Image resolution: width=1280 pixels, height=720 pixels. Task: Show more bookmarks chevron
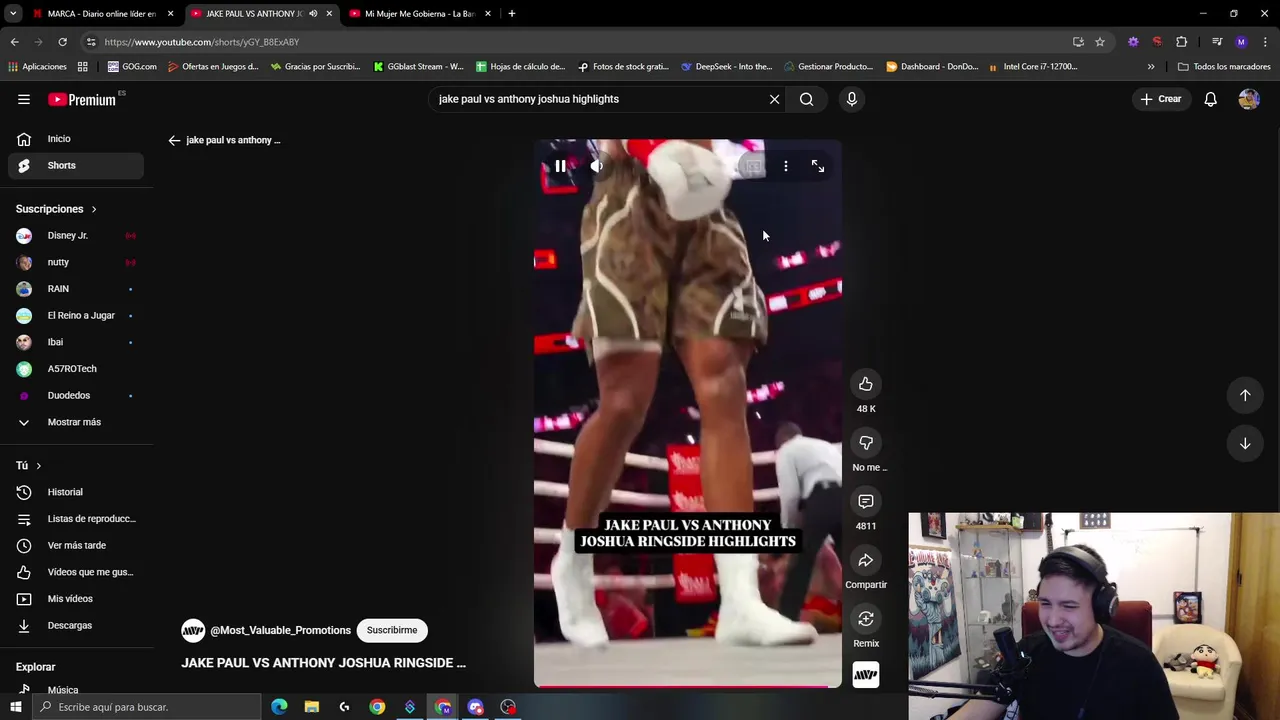[1151, 67]
